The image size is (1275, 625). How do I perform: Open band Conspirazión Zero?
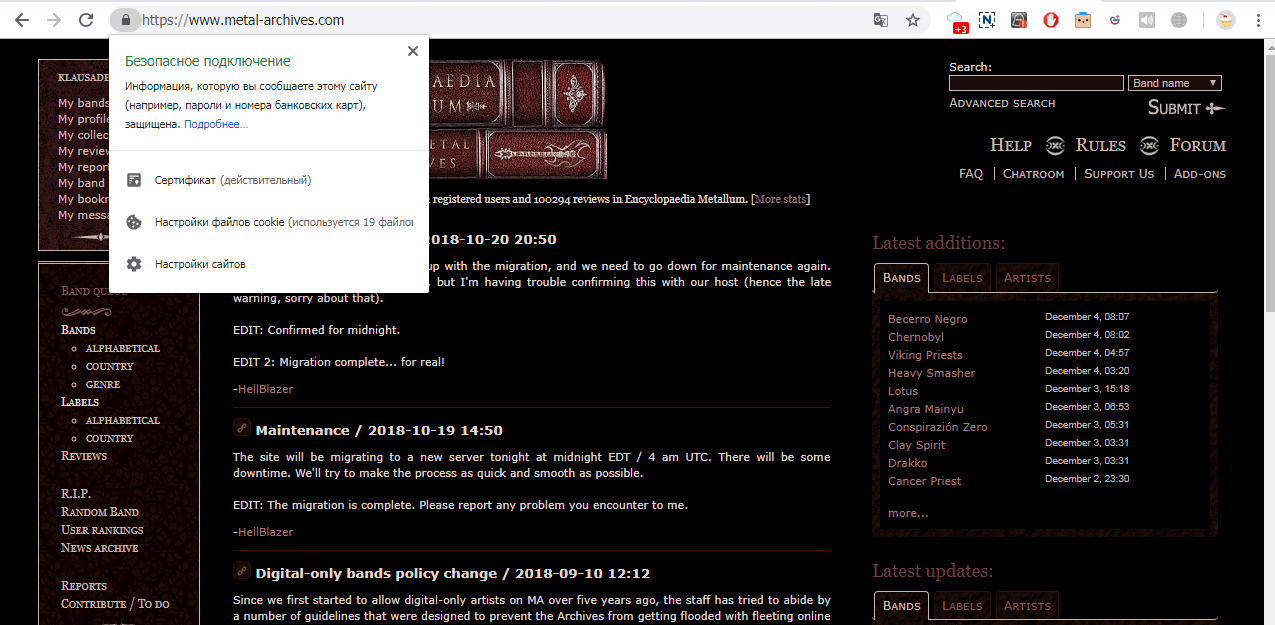(x=938, y=427)
